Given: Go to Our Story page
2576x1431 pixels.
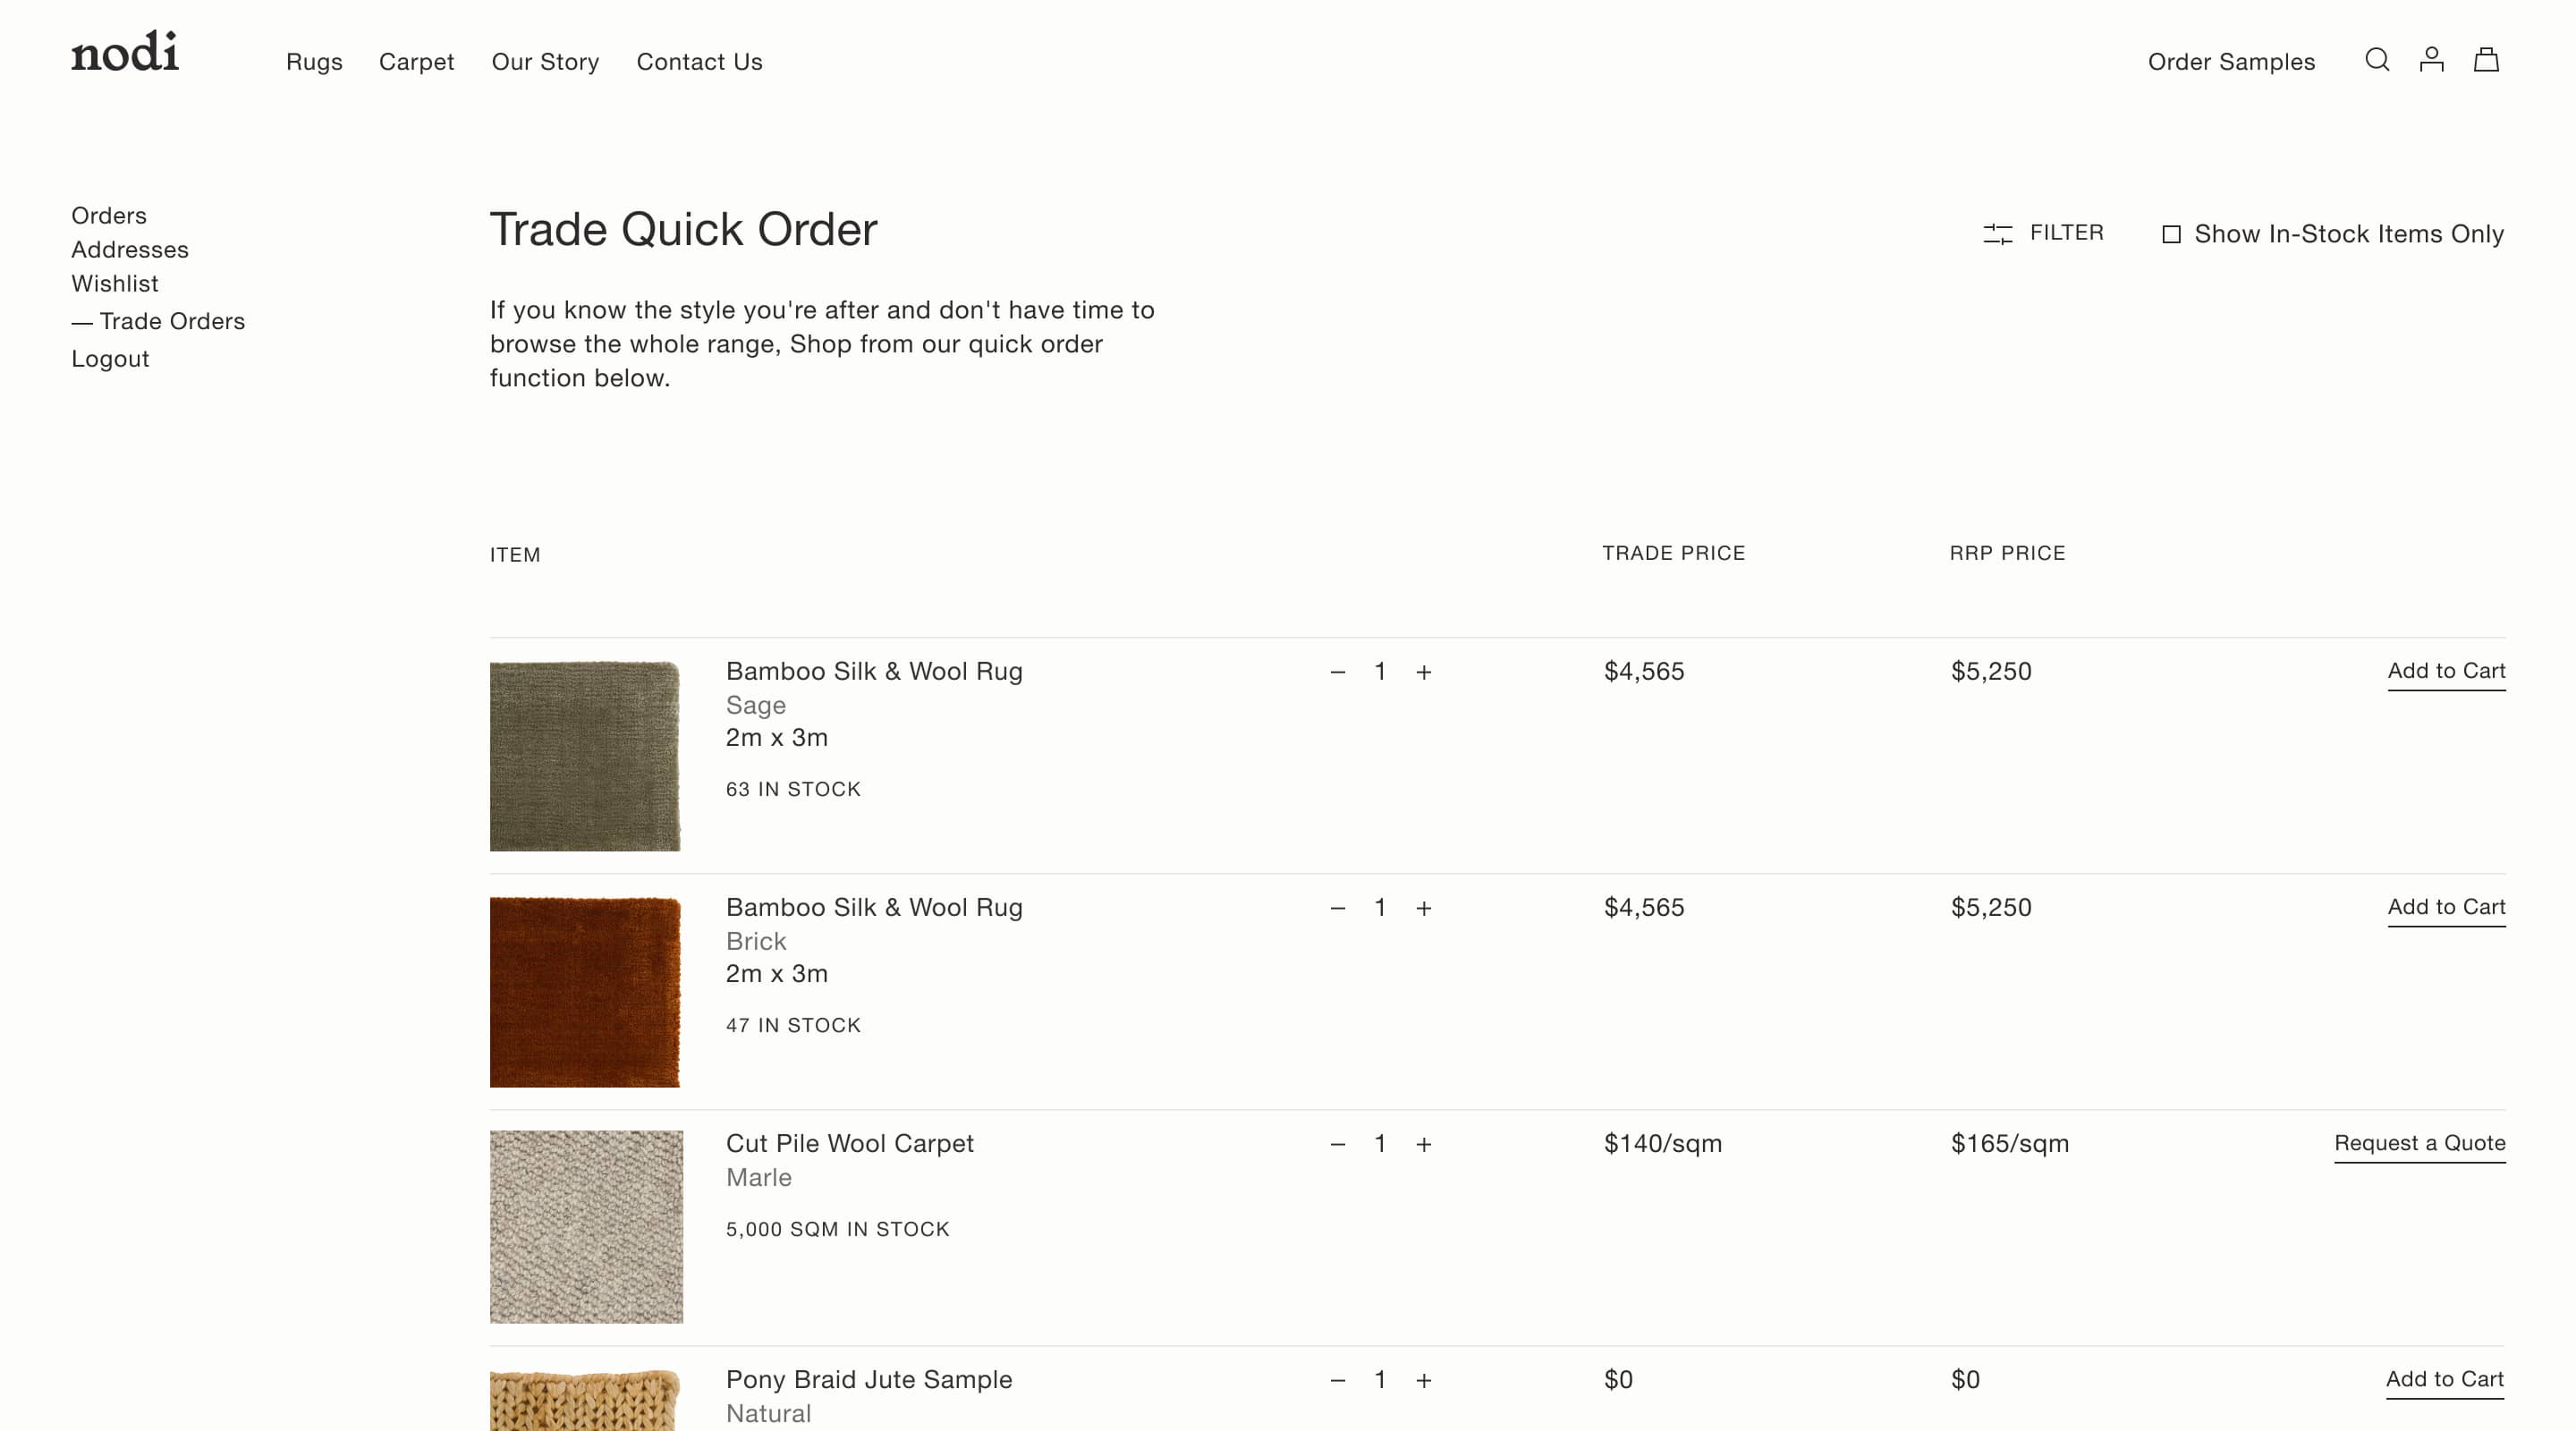Looking at the screenshot, I should pos(545,62).
